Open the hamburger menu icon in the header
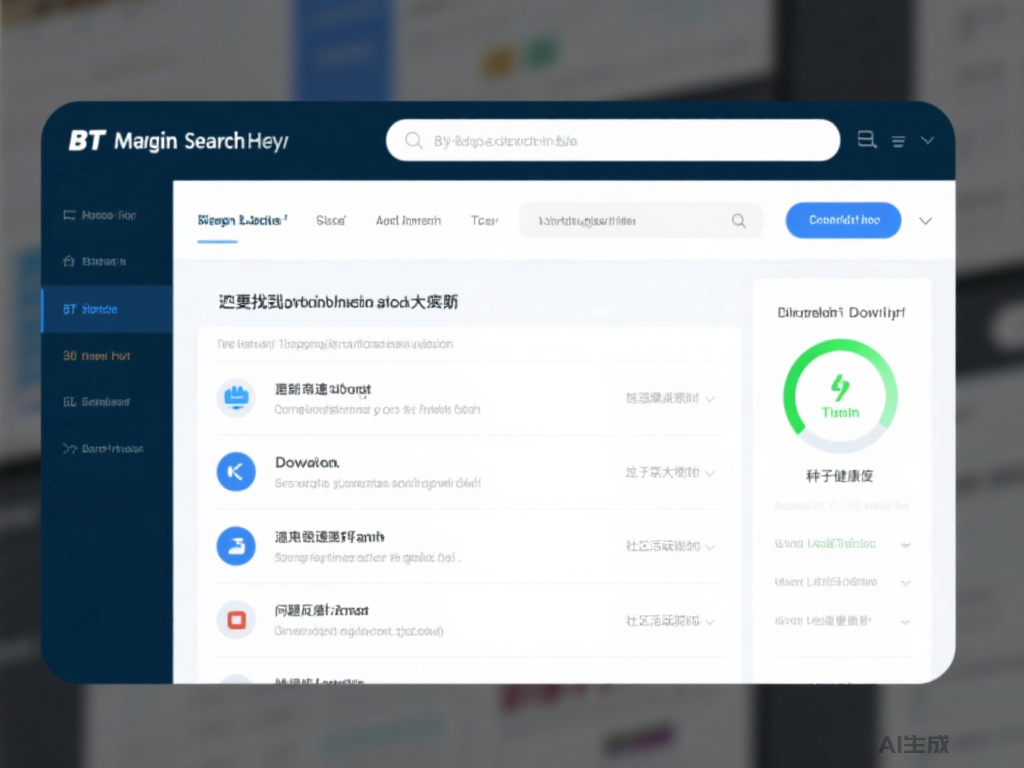This screenshot has width=1024, height=768. [x=898, y=142]
